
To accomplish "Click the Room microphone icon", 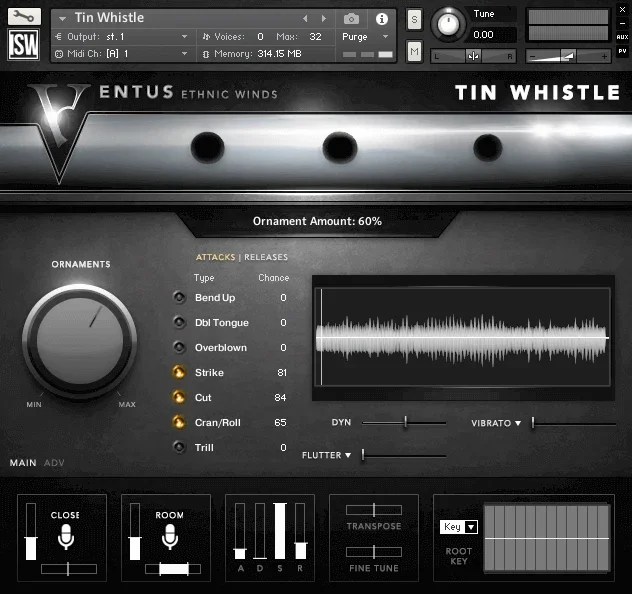I will pyautogui.click(x=170, y=536).
